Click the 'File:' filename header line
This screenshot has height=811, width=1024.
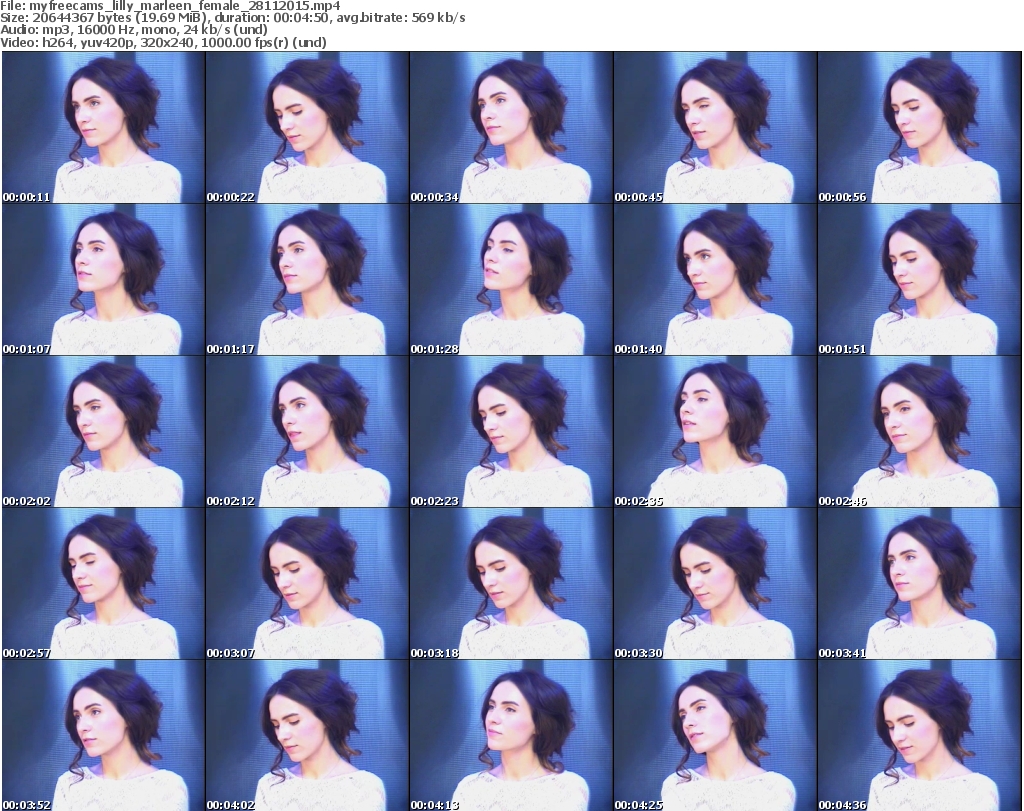pyautogui.click(x=170, y=6)
